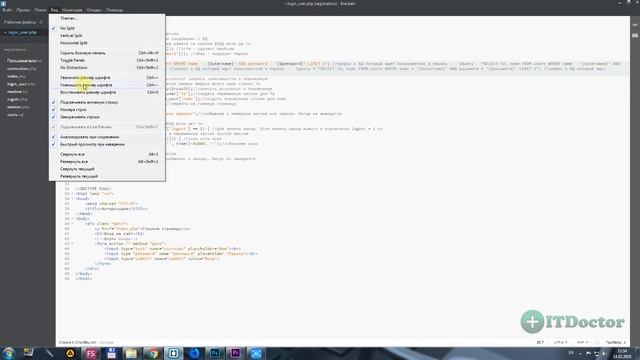Select Toggle Panels menu entry
Image resolution: width=640 pixels, height=360 pixels.
click(107, 60)
